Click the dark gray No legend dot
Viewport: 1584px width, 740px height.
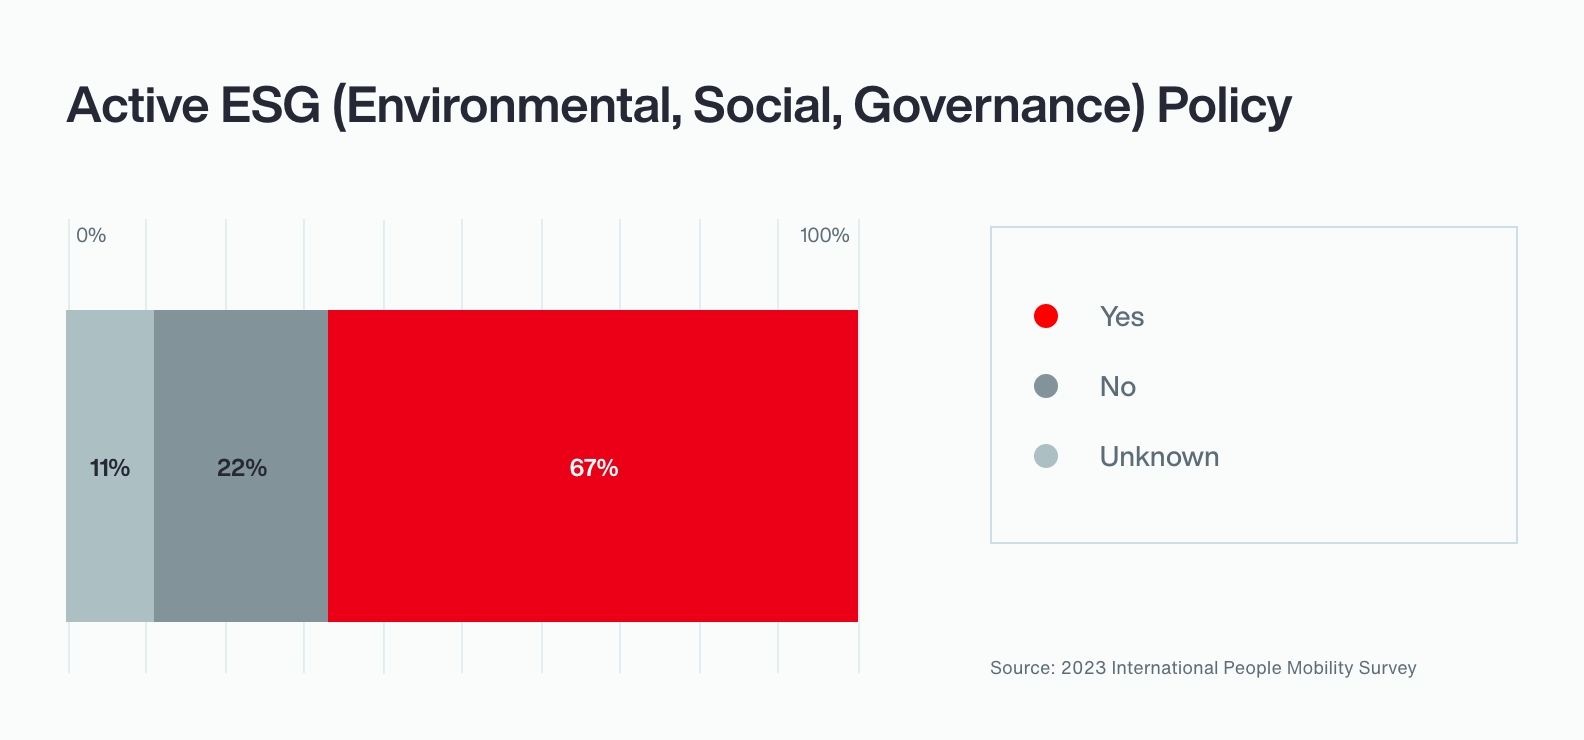1046,386
